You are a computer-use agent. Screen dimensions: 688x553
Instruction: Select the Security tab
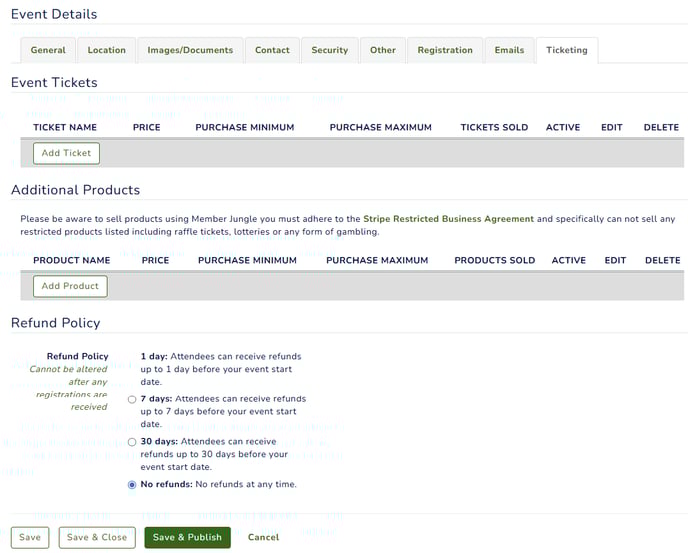coord(330,50)
